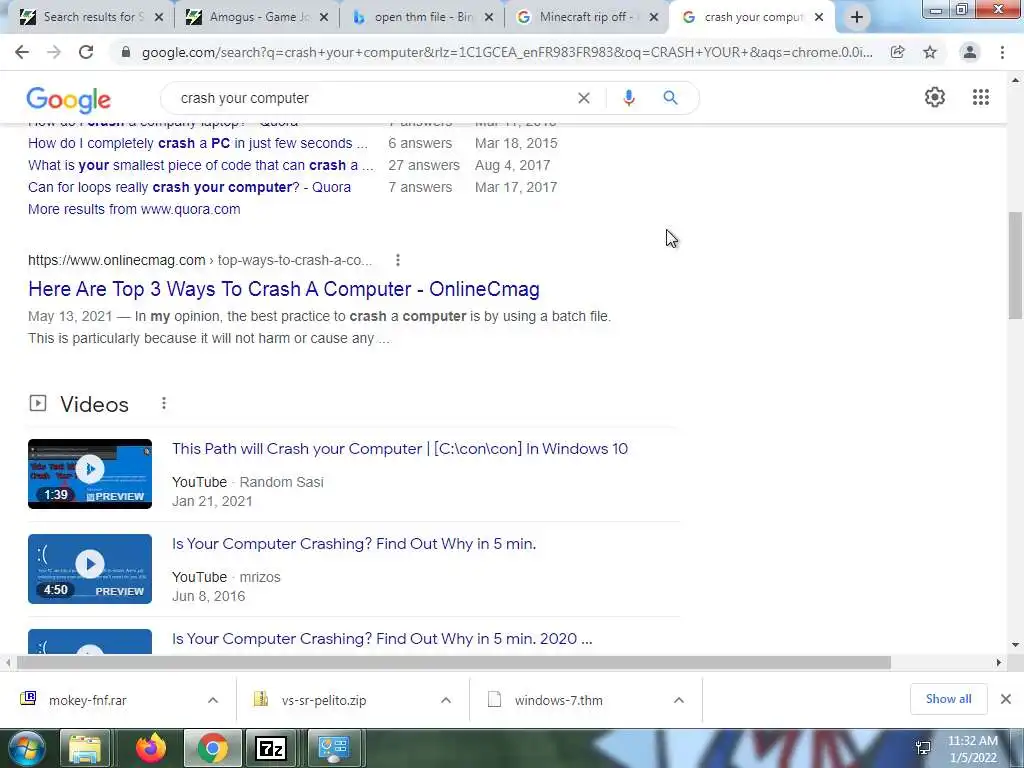The height and width of the screenshot is (768, 1024).
Task: Play the 1:39 video thumbnail preview
Action: coord(90,473)
